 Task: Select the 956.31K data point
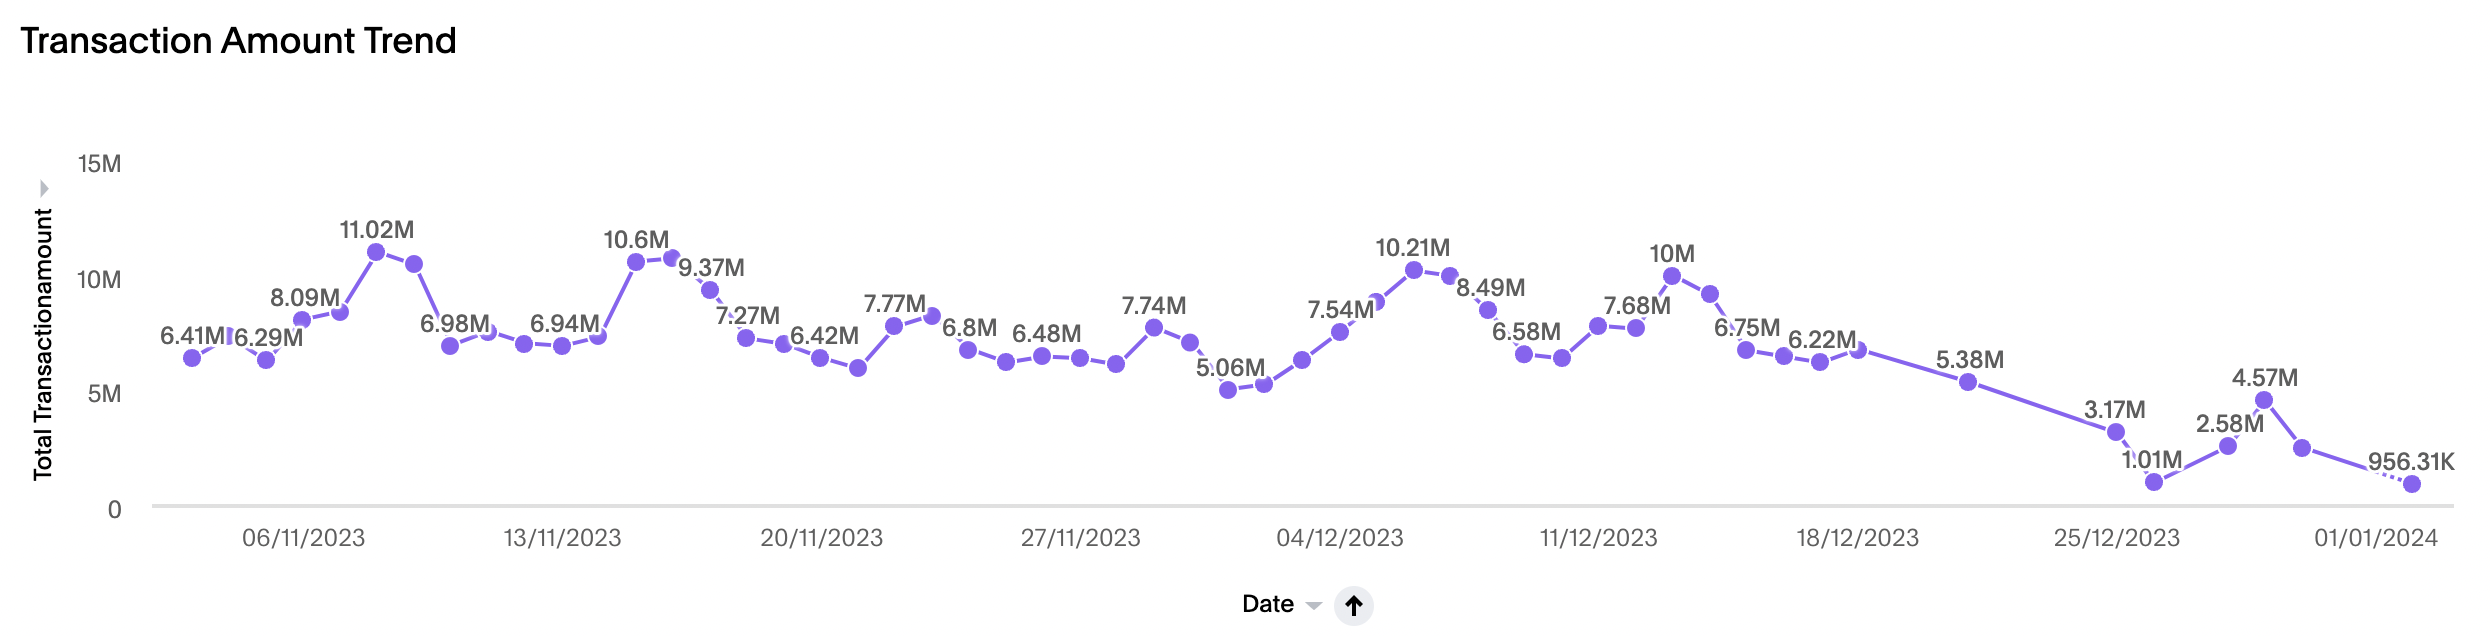pyautogui.click(x=2412, y=484)
